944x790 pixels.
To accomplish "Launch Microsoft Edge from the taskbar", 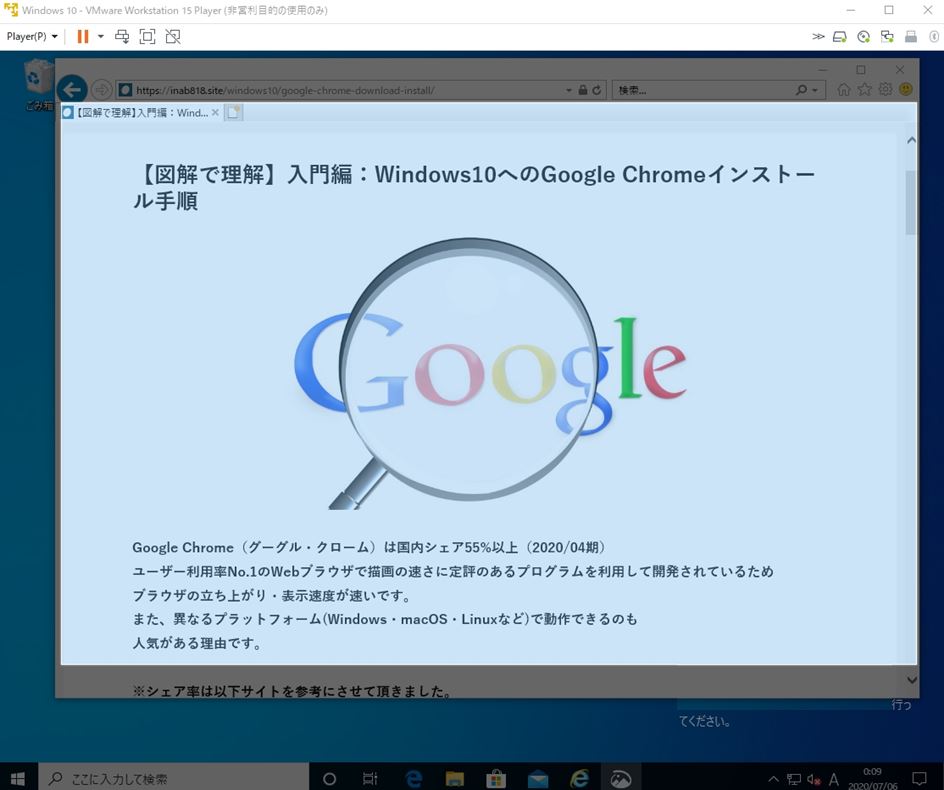I will (413, 779).
